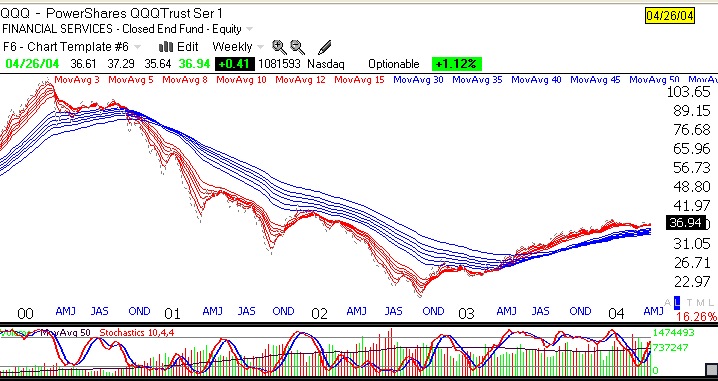Click the green closing price 36.94

tap(194, 64)
